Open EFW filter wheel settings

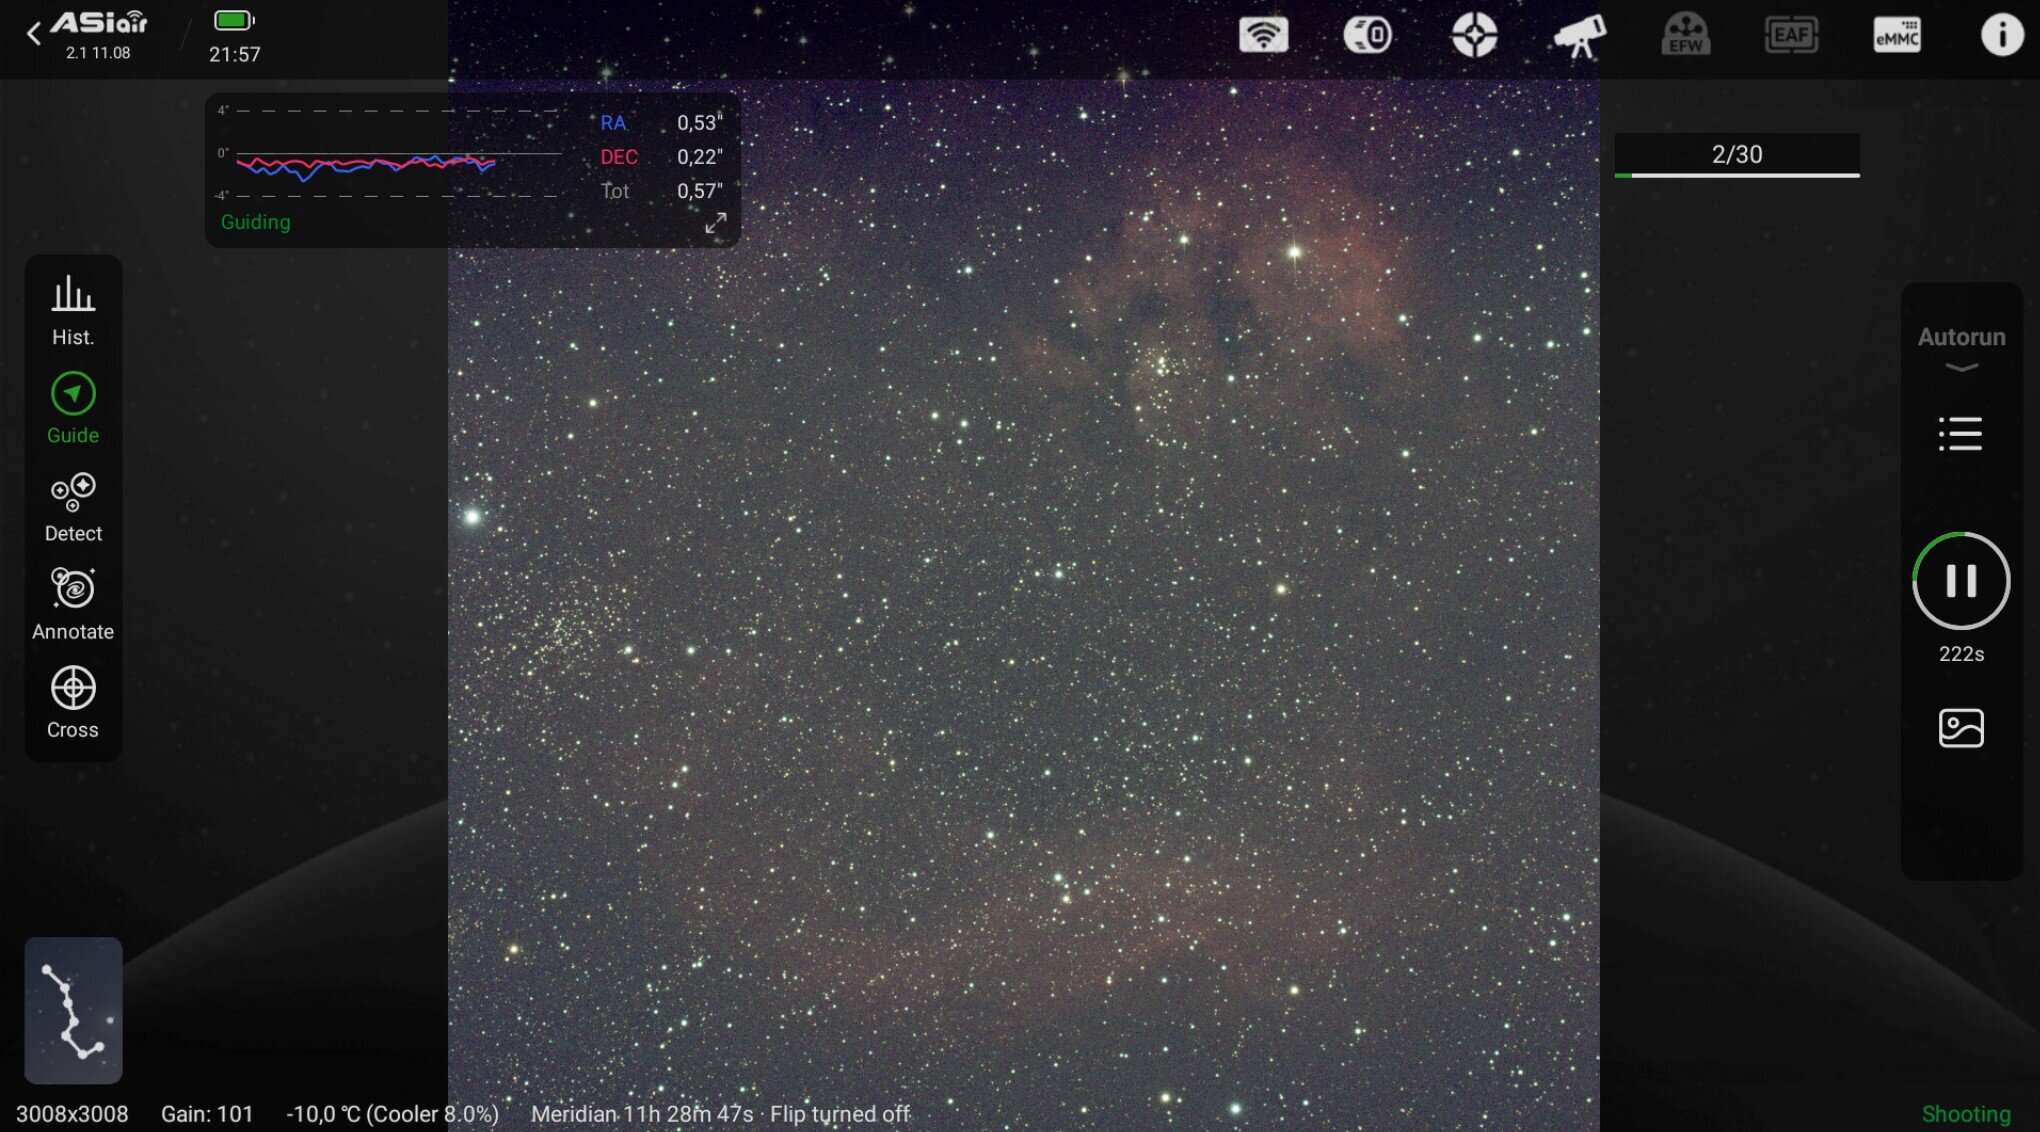1685,36
